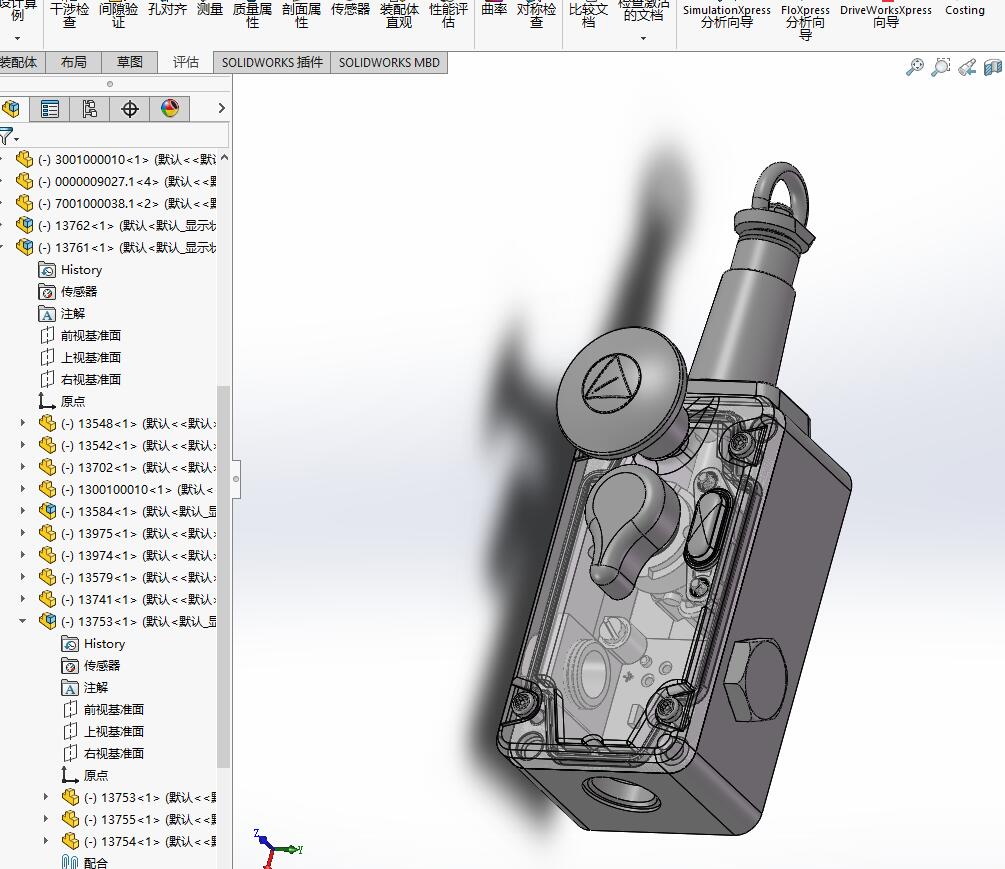The width and height of the screenshot is (1005, 869).
Task: Expand the 13754<1> component node
Action: (x=46, y=841)
